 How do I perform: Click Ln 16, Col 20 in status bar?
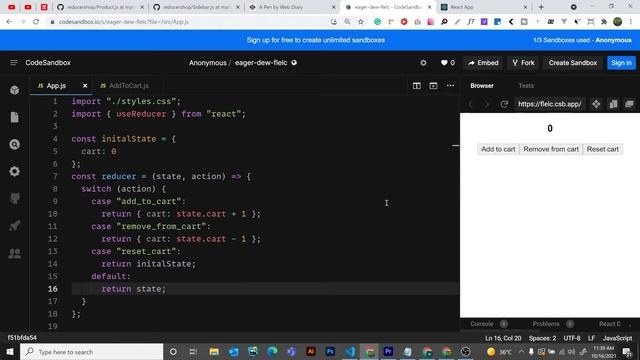click(503, 338)
